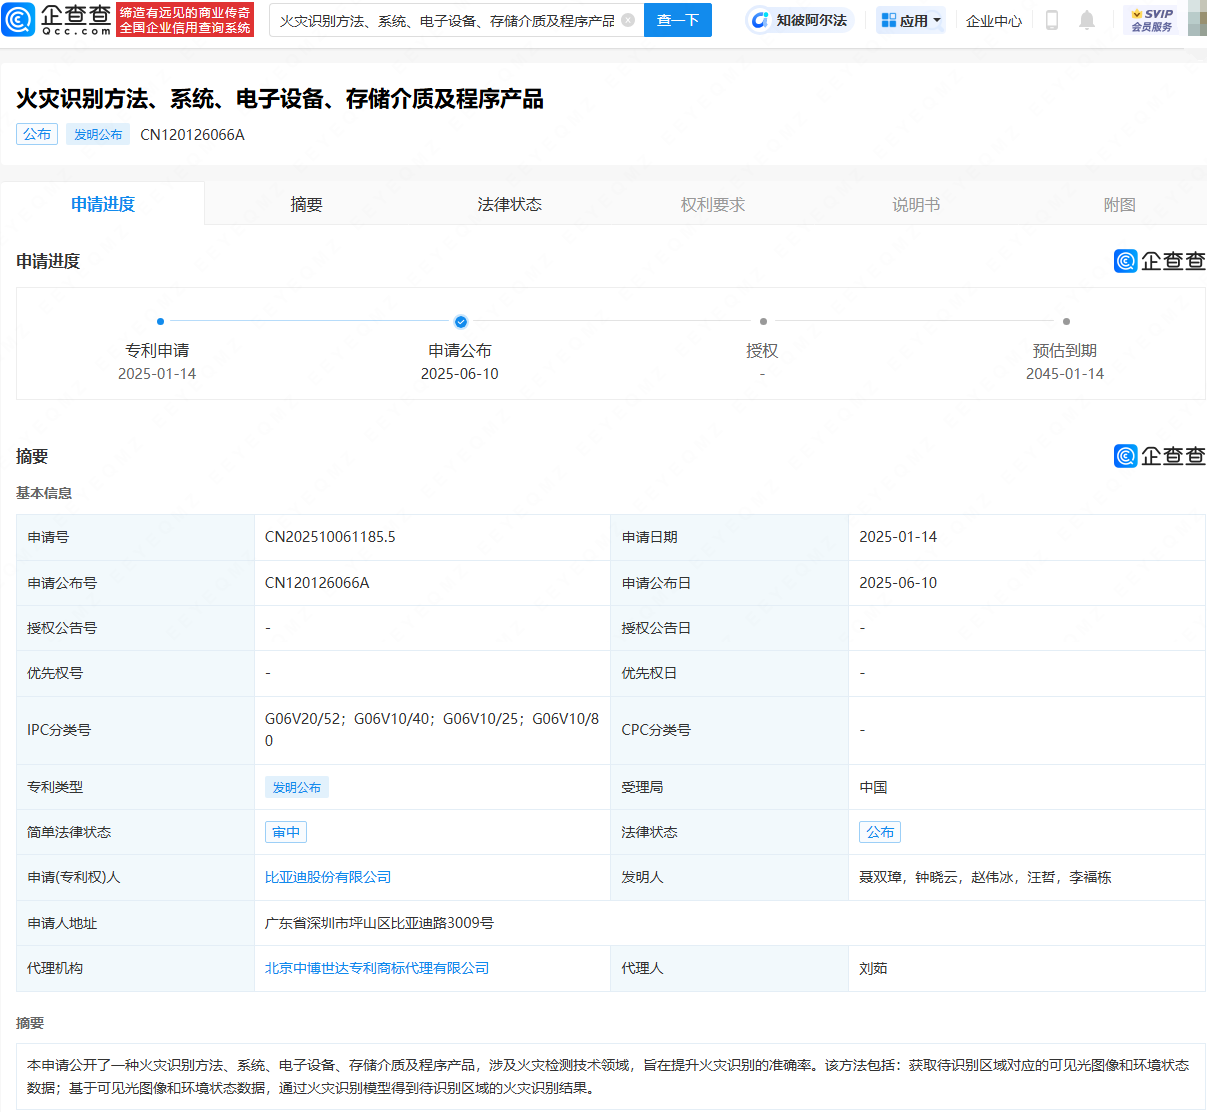Image resolution: width=1207 pixels, height=1112 pixels.
Task: Click the 授权 timeline dot
Action: point(763,321)
